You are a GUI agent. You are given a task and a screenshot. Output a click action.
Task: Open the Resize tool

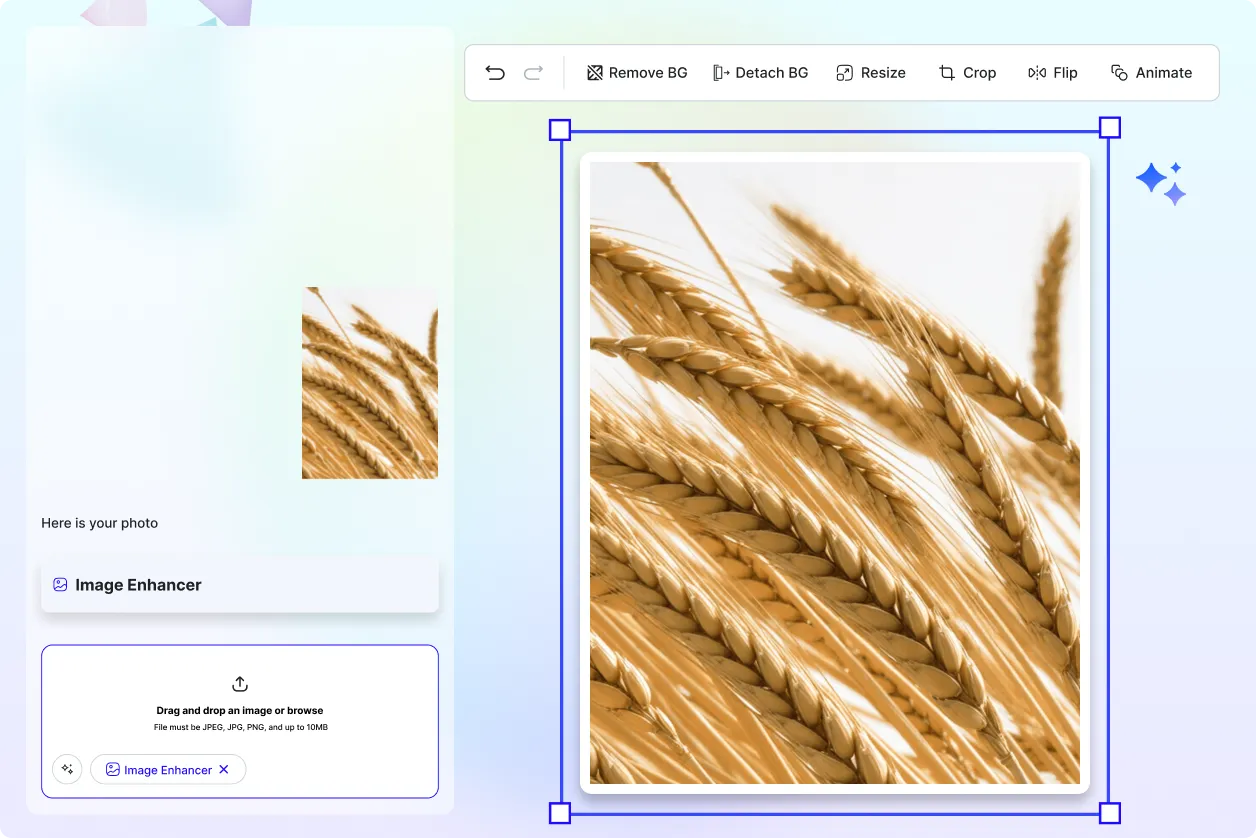pos(870,73)
